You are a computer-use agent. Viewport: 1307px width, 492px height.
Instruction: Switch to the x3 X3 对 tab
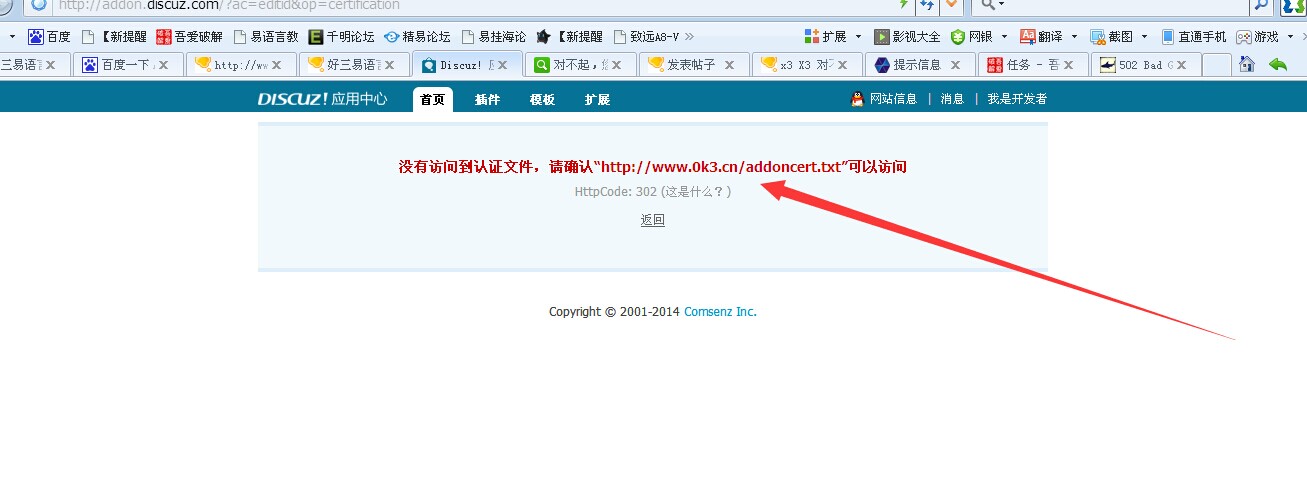coord(806,65)
